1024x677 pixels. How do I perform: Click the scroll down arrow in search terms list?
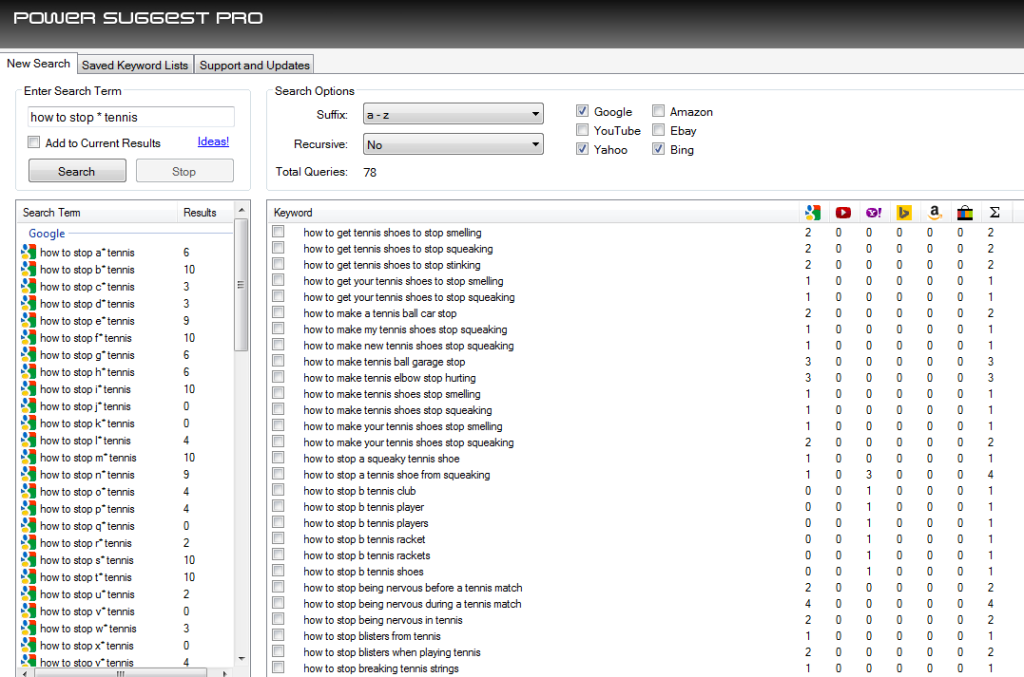click(242, 659)
